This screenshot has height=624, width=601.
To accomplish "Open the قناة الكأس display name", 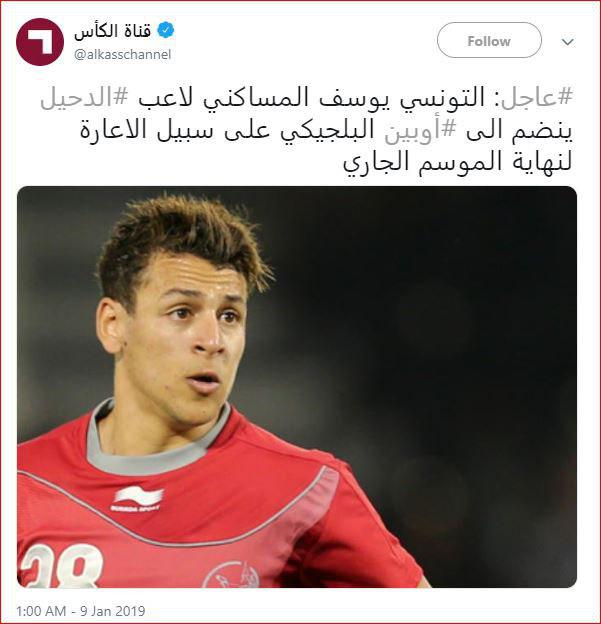I will (113, 31).
